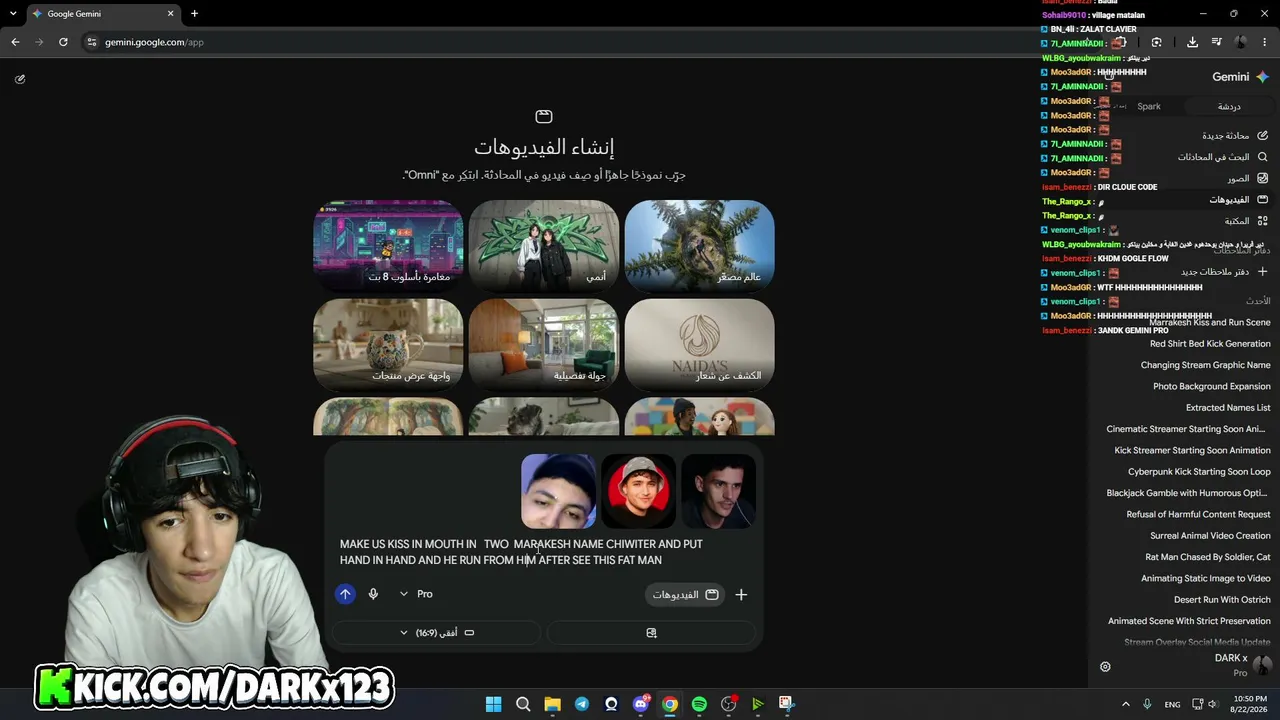The height and width of the screenshot is (720, 1280).
Task: Open chat Desert Run With Ostrich
Action: [x=1222, y=600]
